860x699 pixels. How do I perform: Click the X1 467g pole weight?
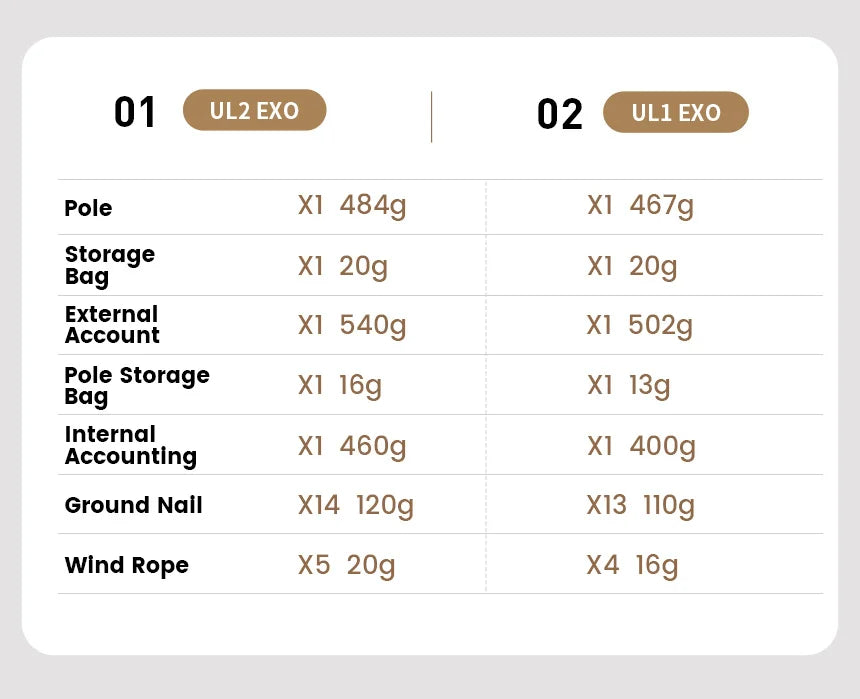pyautogui.click(x=640, y=206)
